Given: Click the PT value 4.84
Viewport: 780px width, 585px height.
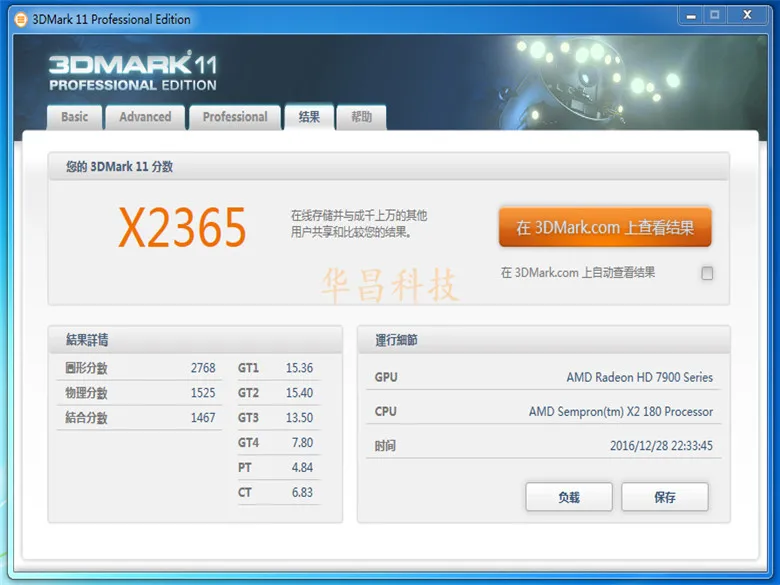Looking at the screenshot, I should tap(302, 468).
